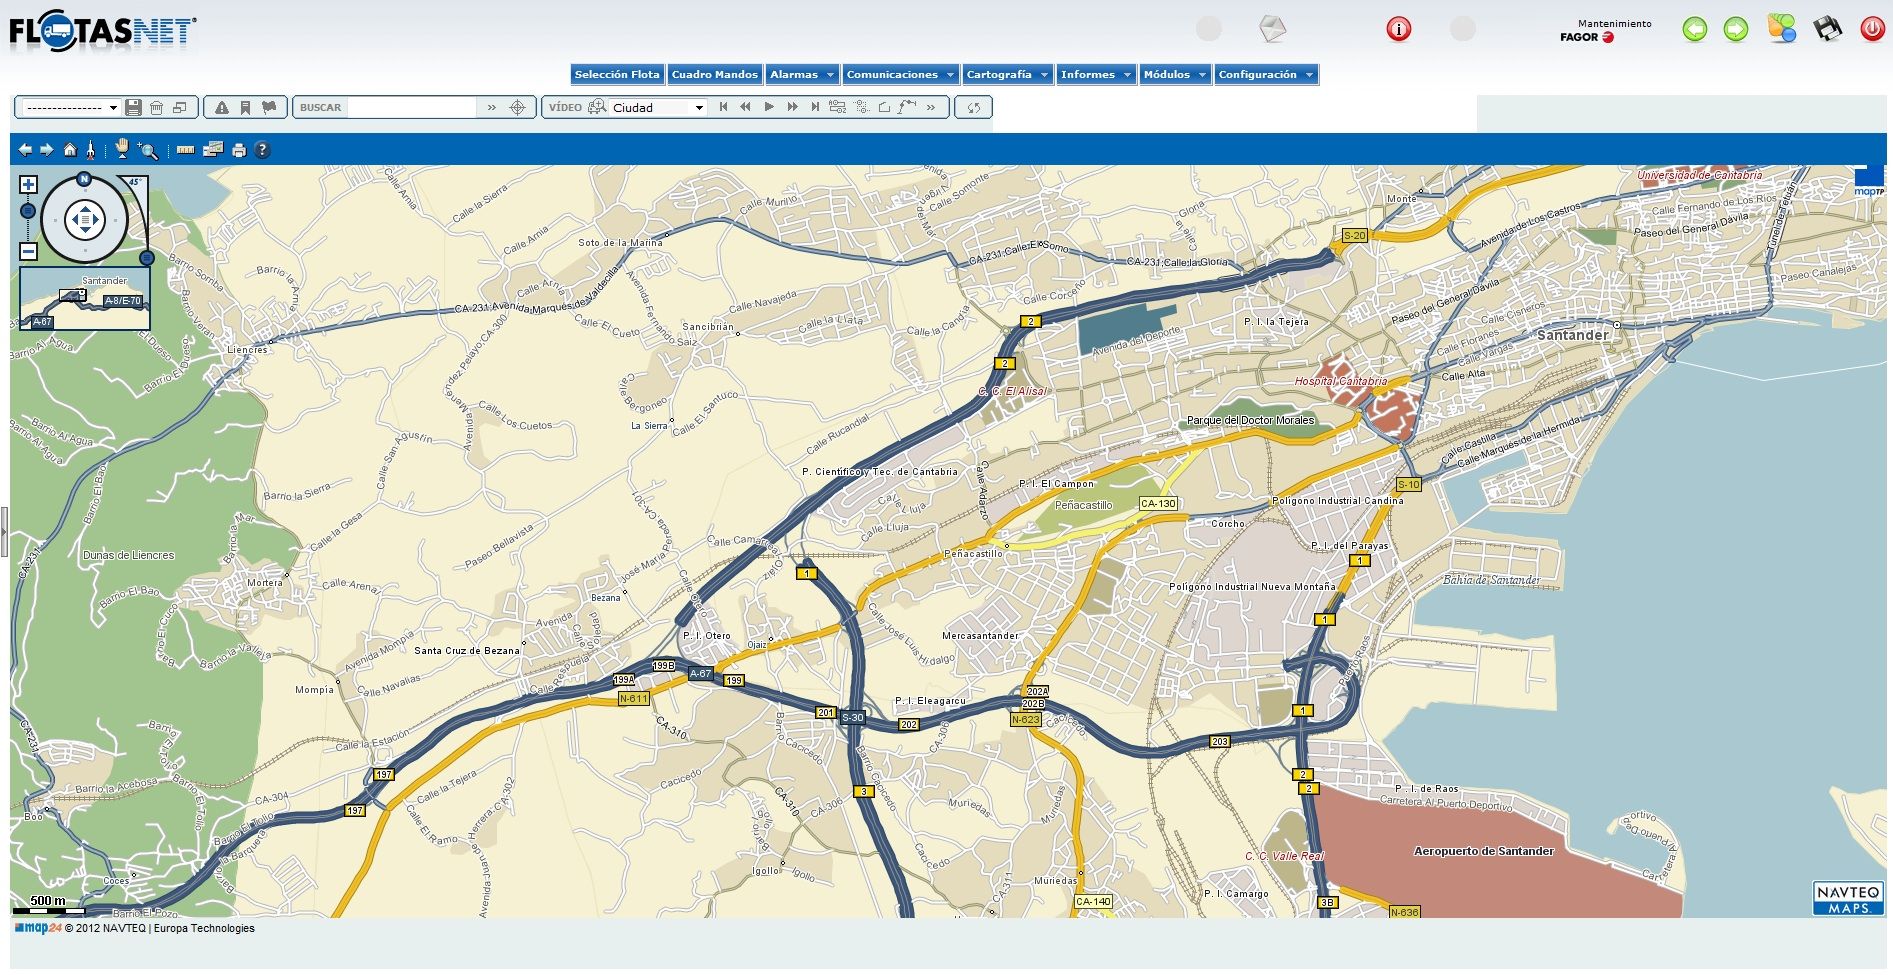The width and height of the screenshot is (1893, 975).
Task: Open the Configuración menu
Action: (1266, 74)
